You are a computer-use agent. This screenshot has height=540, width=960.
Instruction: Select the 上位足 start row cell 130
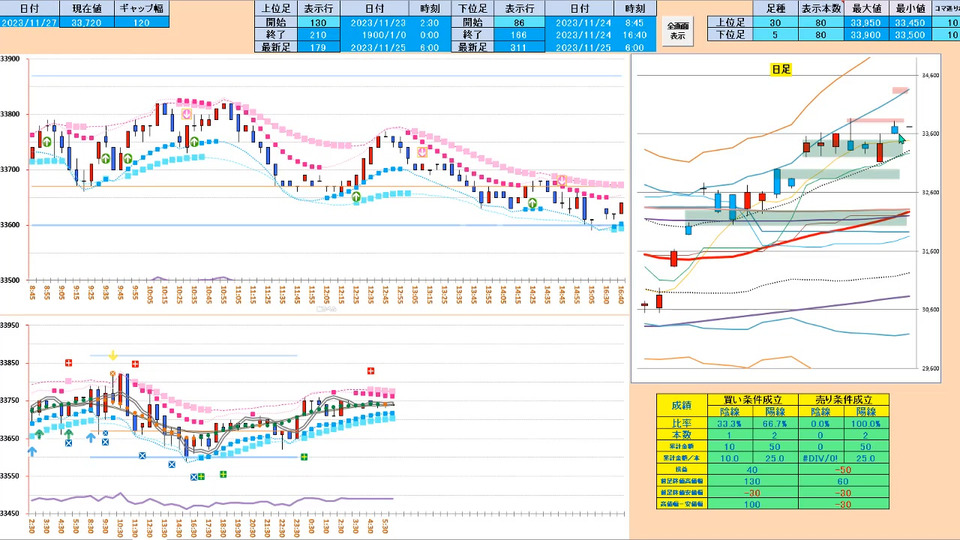point(318,23)
